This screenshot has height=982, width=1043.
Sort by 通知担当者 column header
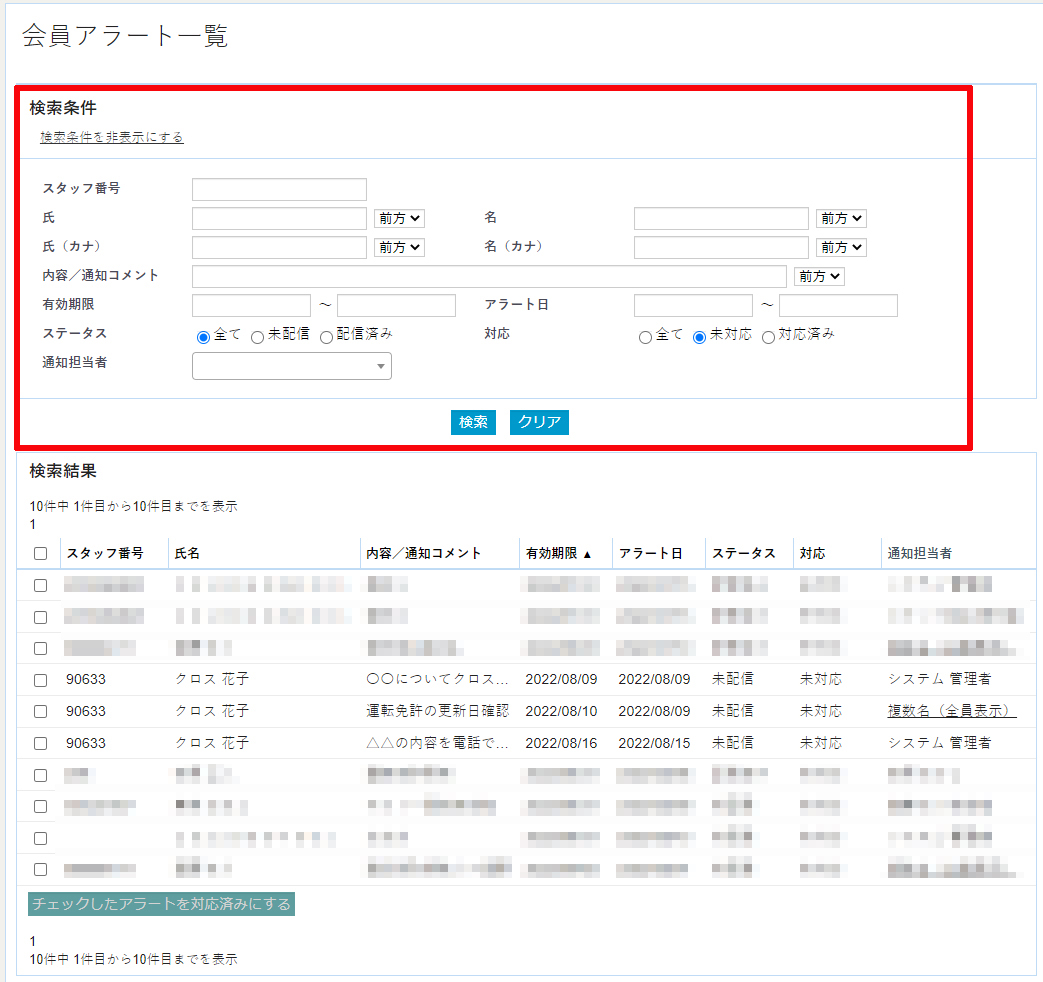(x=919, y=554)
